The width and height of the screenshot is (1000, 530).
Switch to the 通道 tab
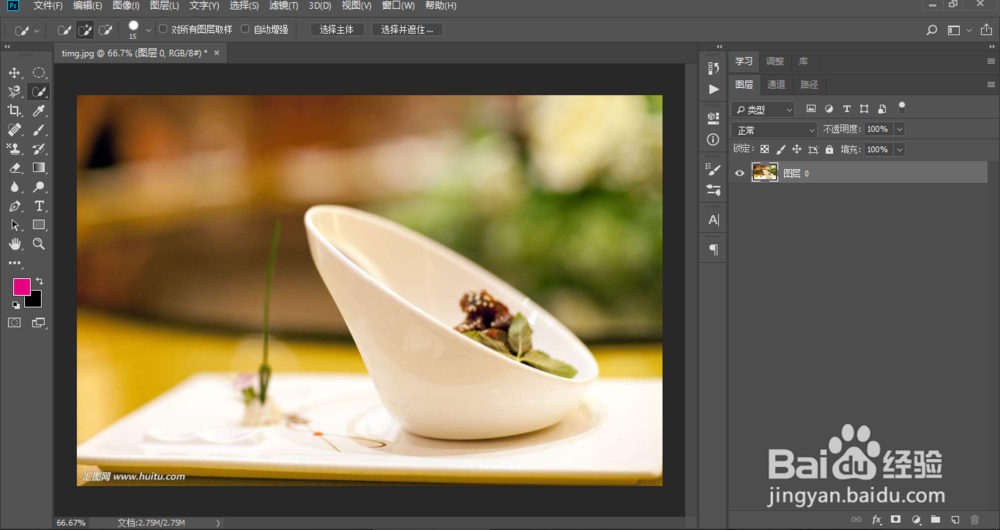pos(776,85)
